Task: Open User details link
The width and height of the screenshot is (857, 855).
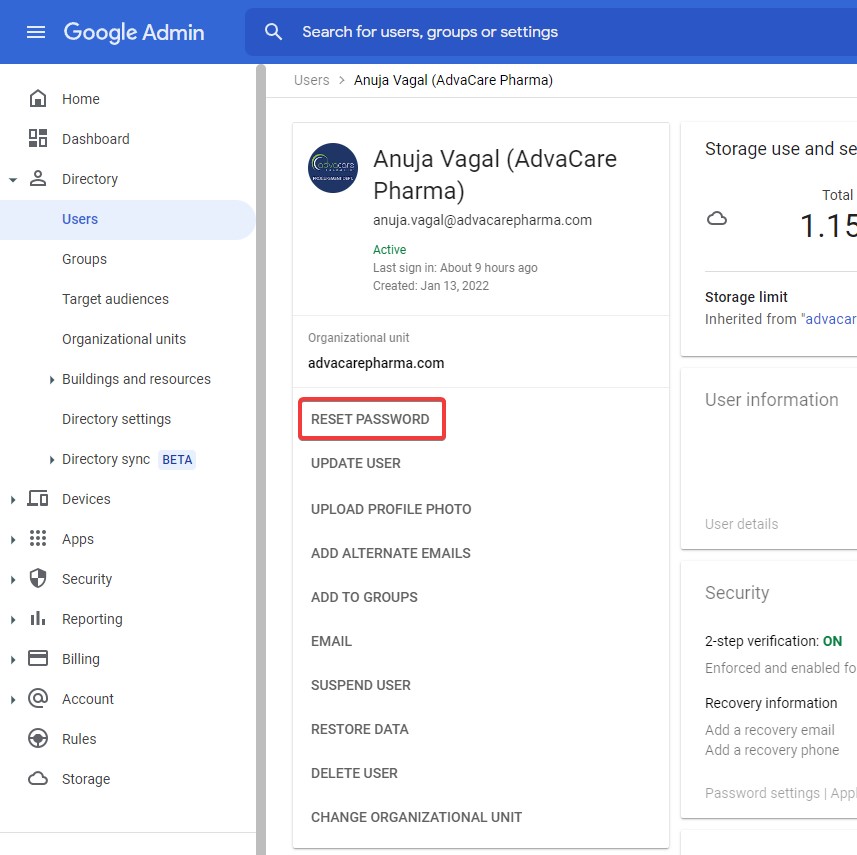Action: (x=742, y=524)
